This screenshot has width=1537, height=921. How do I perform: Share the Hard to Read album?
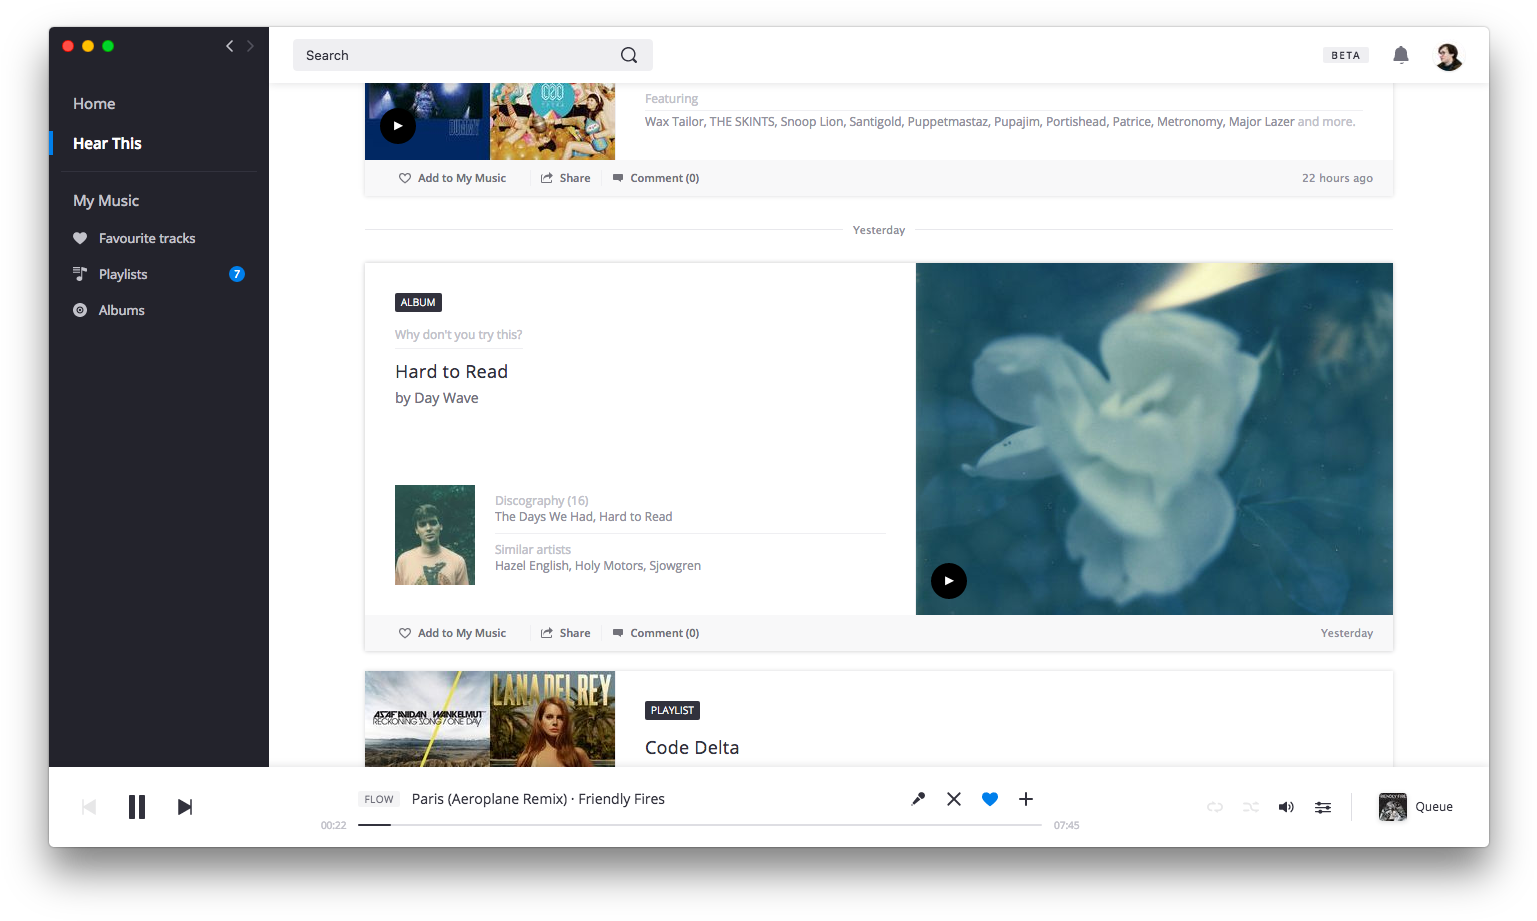click(566, 633)
